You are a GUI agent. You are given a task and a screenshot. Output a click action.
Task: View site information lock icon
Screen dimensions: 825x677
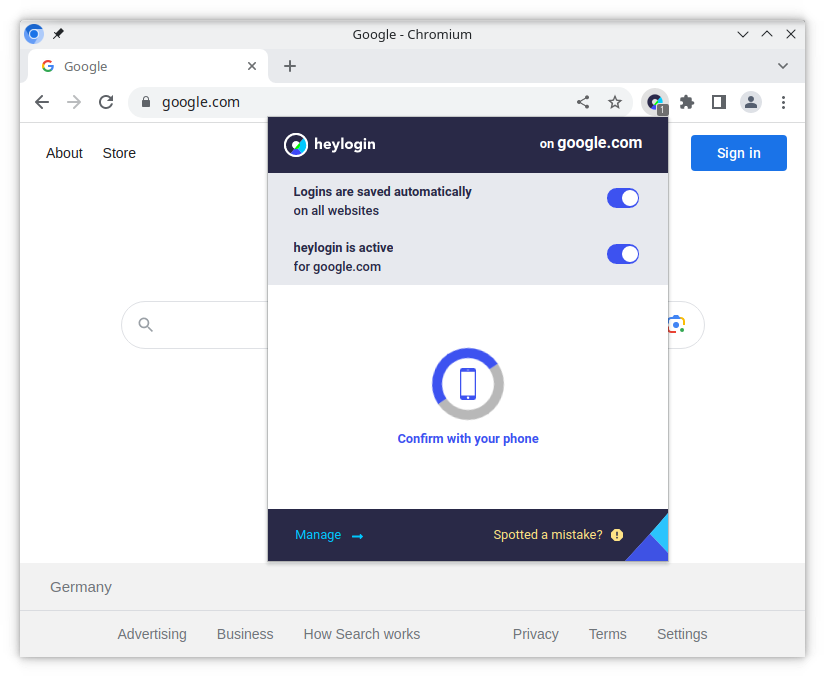click(146, 102)
